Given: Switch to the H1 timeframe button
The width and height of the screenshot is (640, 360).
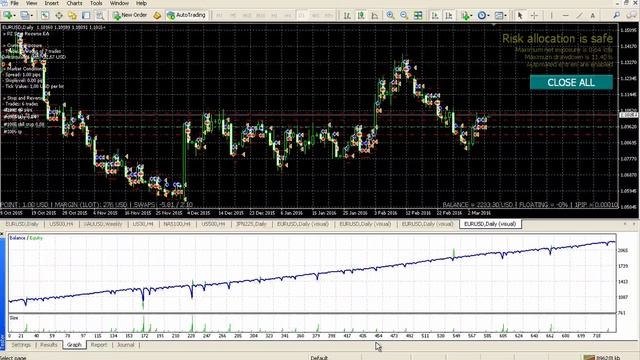Looking at the screenshot, I should [x=274, y=15].
